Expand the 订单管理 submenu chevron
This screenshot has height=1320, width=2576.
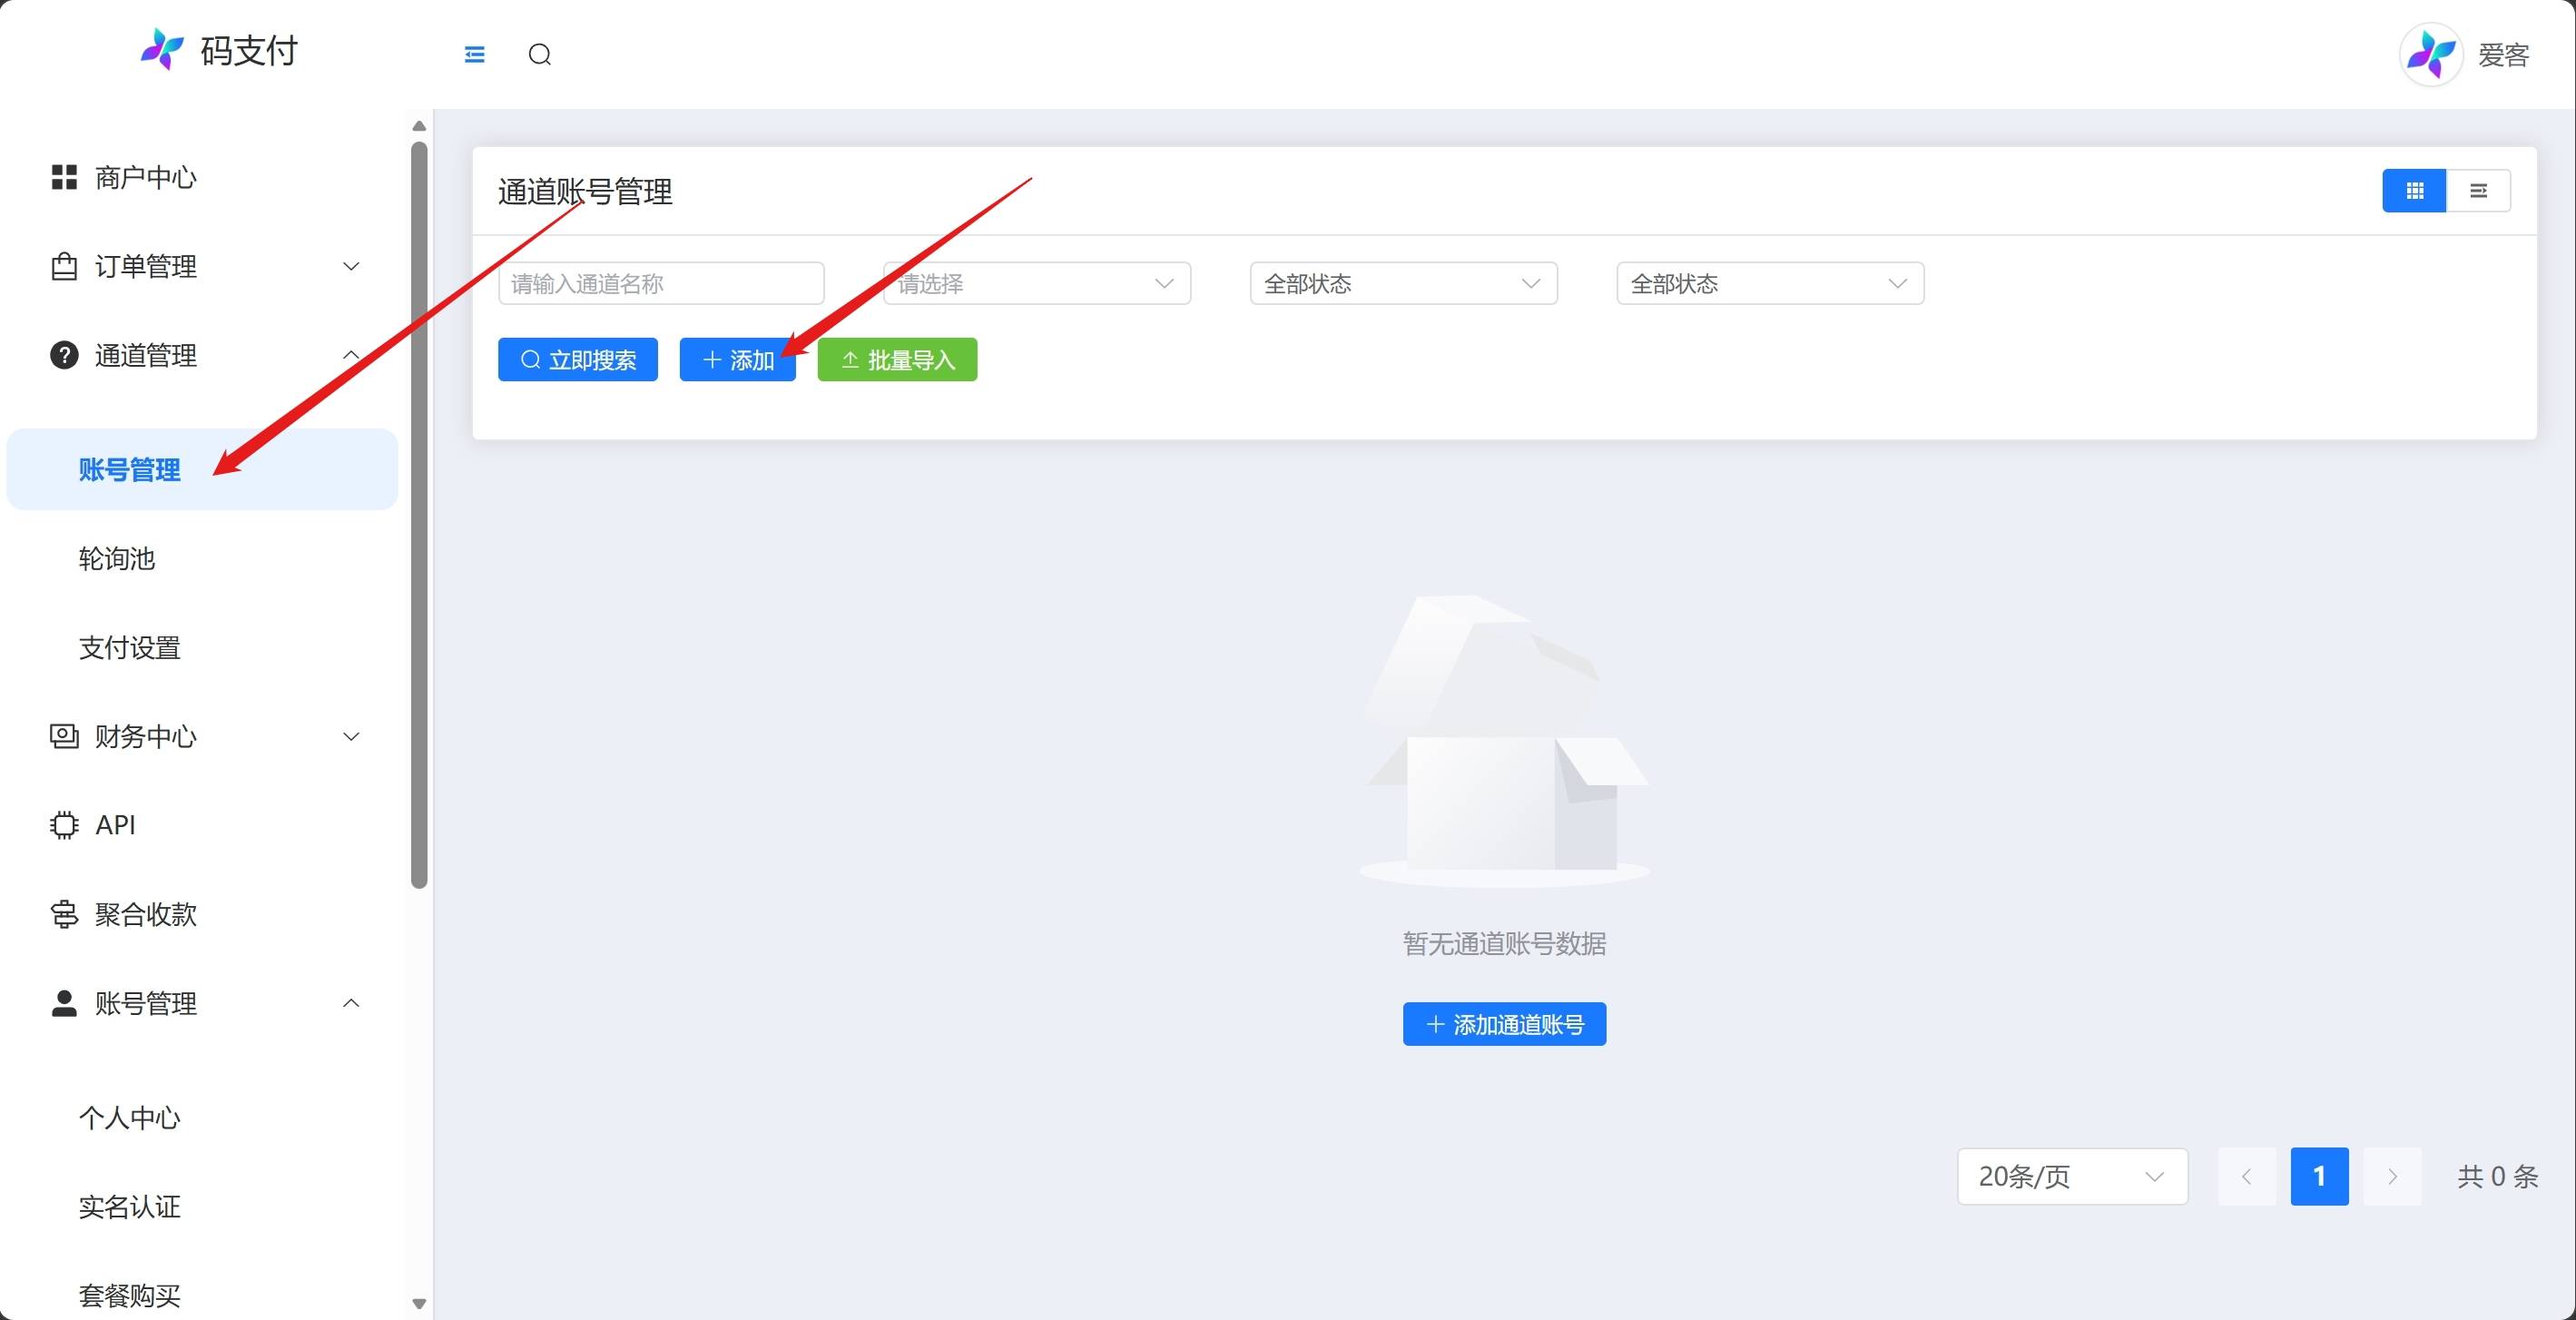(x=351, y=266)
